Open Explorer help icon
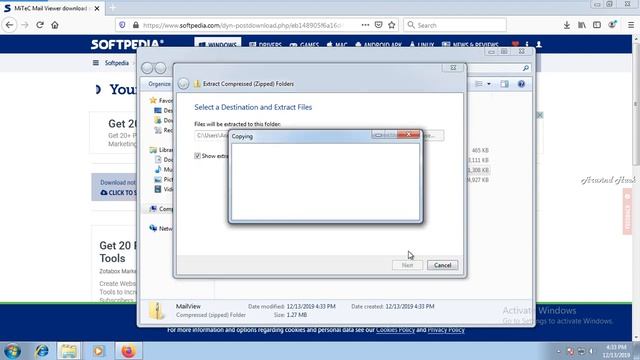 click(521, 84)
